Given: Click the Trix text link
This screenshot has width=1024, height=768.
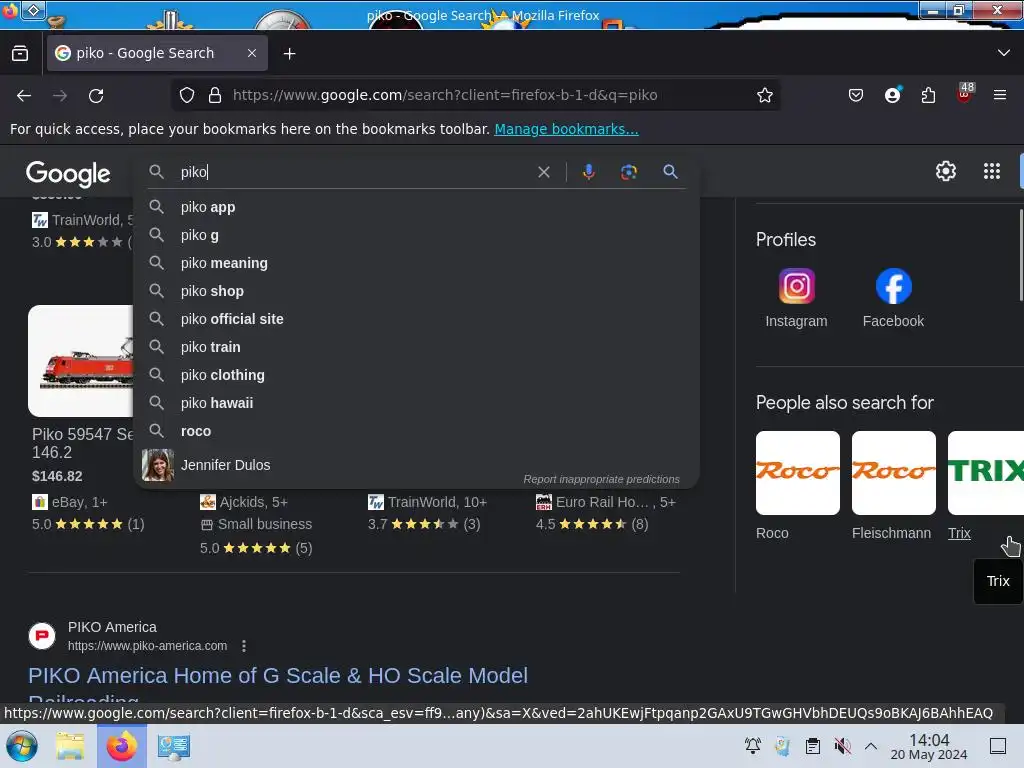Looking at the screenshot, I should click(x=959, y=534).
